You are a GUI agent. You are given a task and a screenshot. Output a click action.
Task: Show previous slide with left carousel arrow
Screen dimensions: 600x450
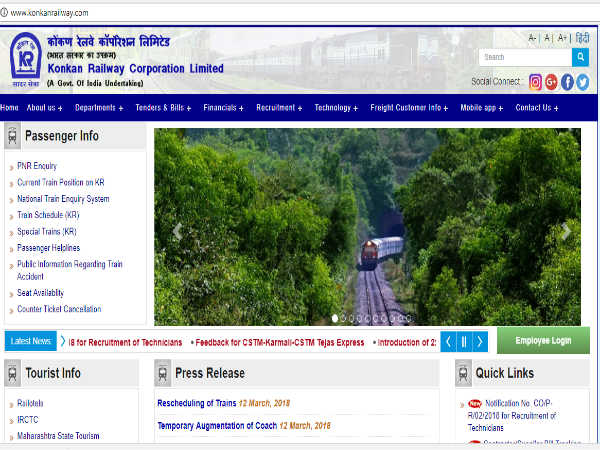(177, 231)
